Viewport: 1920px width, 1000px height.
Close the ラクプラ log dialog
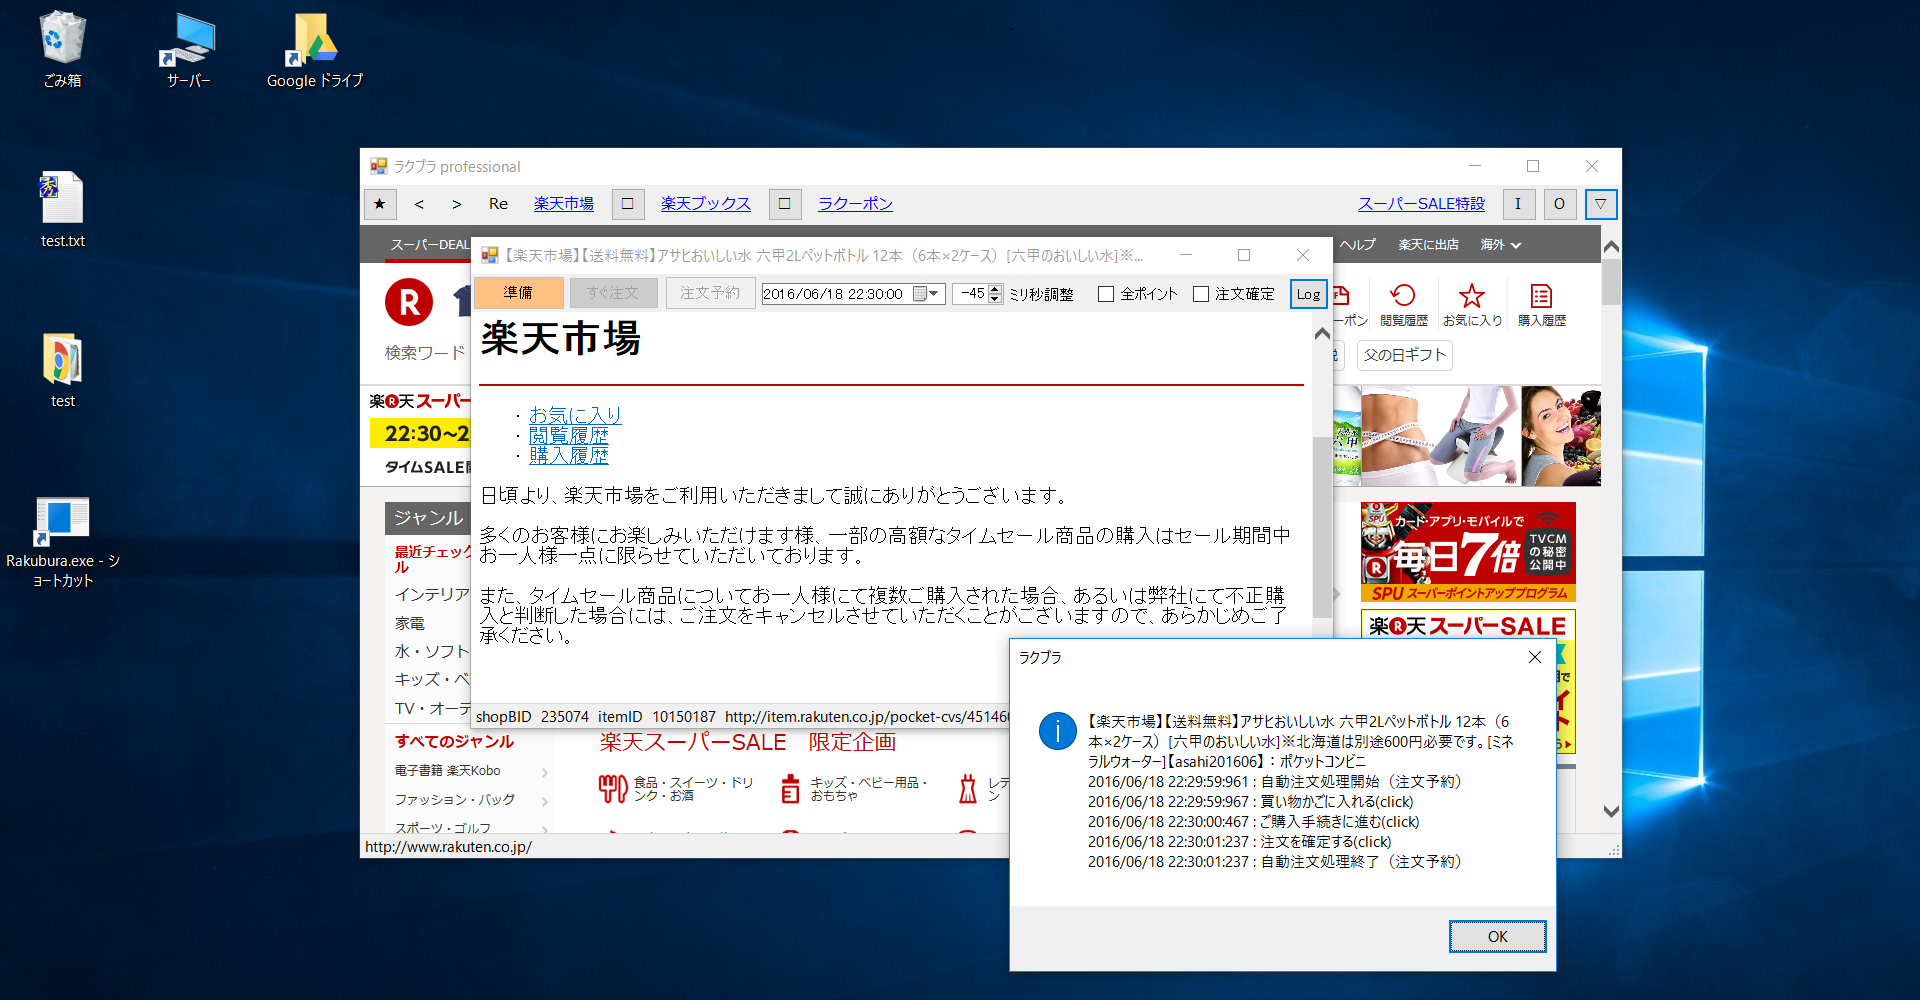(1535, 657)
